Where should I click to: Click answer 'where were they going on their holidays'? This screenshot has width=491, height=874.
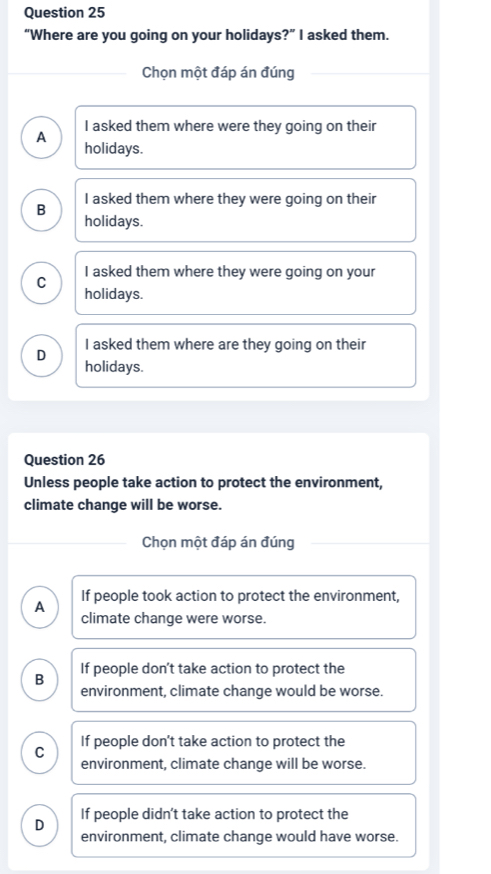245,137
